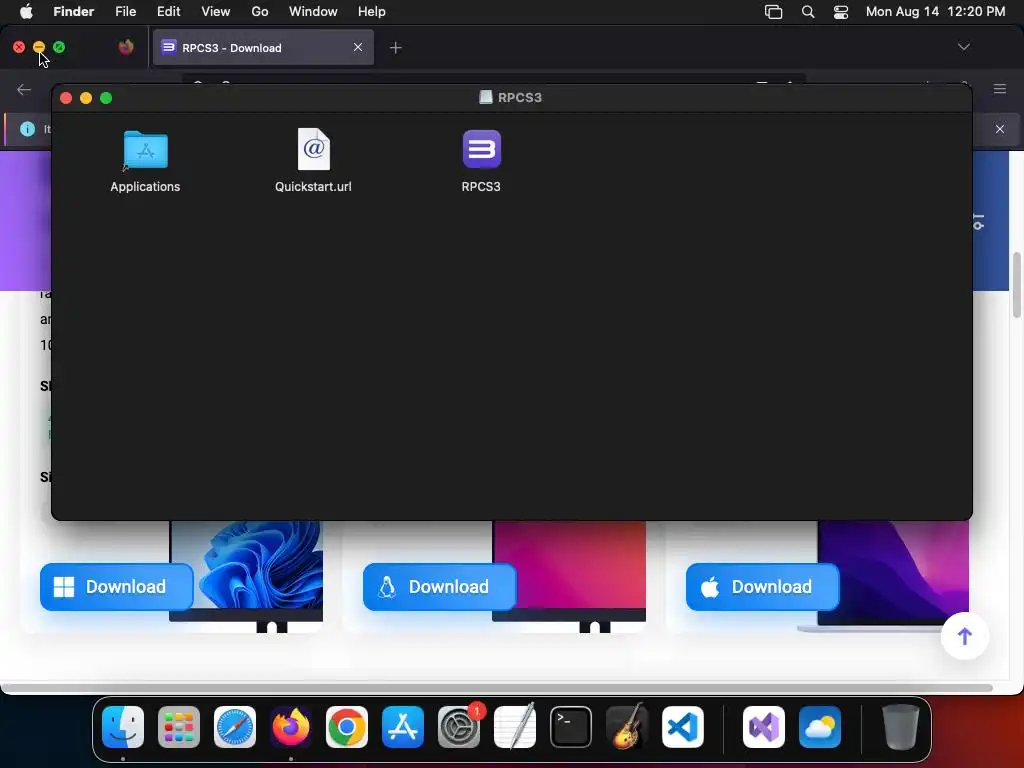Click the Linux Download button
Viewport: 1024px width, 768px height.
(440, 586)
